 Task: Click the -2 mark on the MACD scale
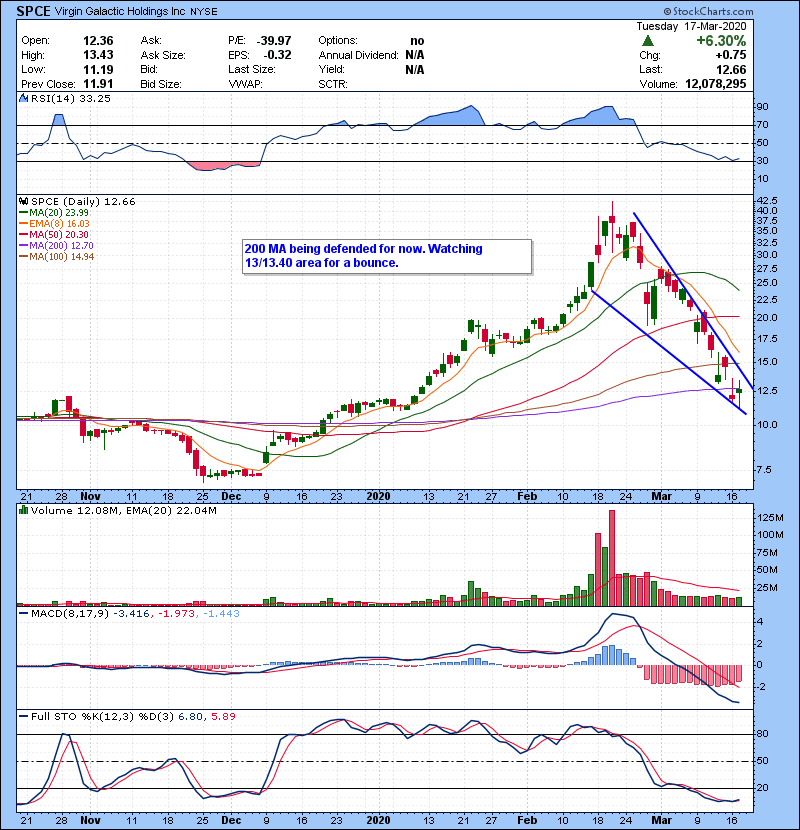pos(760,687)
